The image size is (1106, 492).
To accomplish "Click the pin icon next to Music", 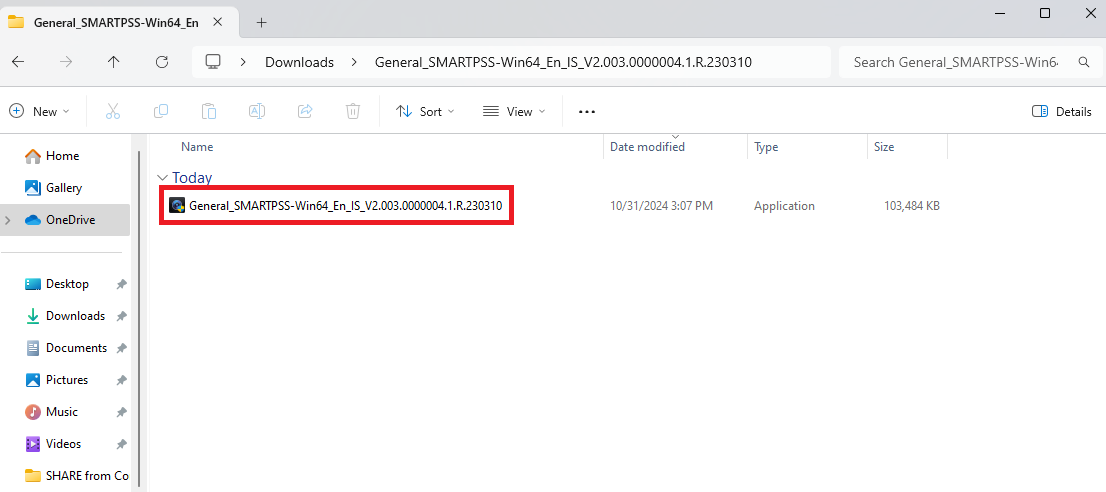I will click(121, 412).
